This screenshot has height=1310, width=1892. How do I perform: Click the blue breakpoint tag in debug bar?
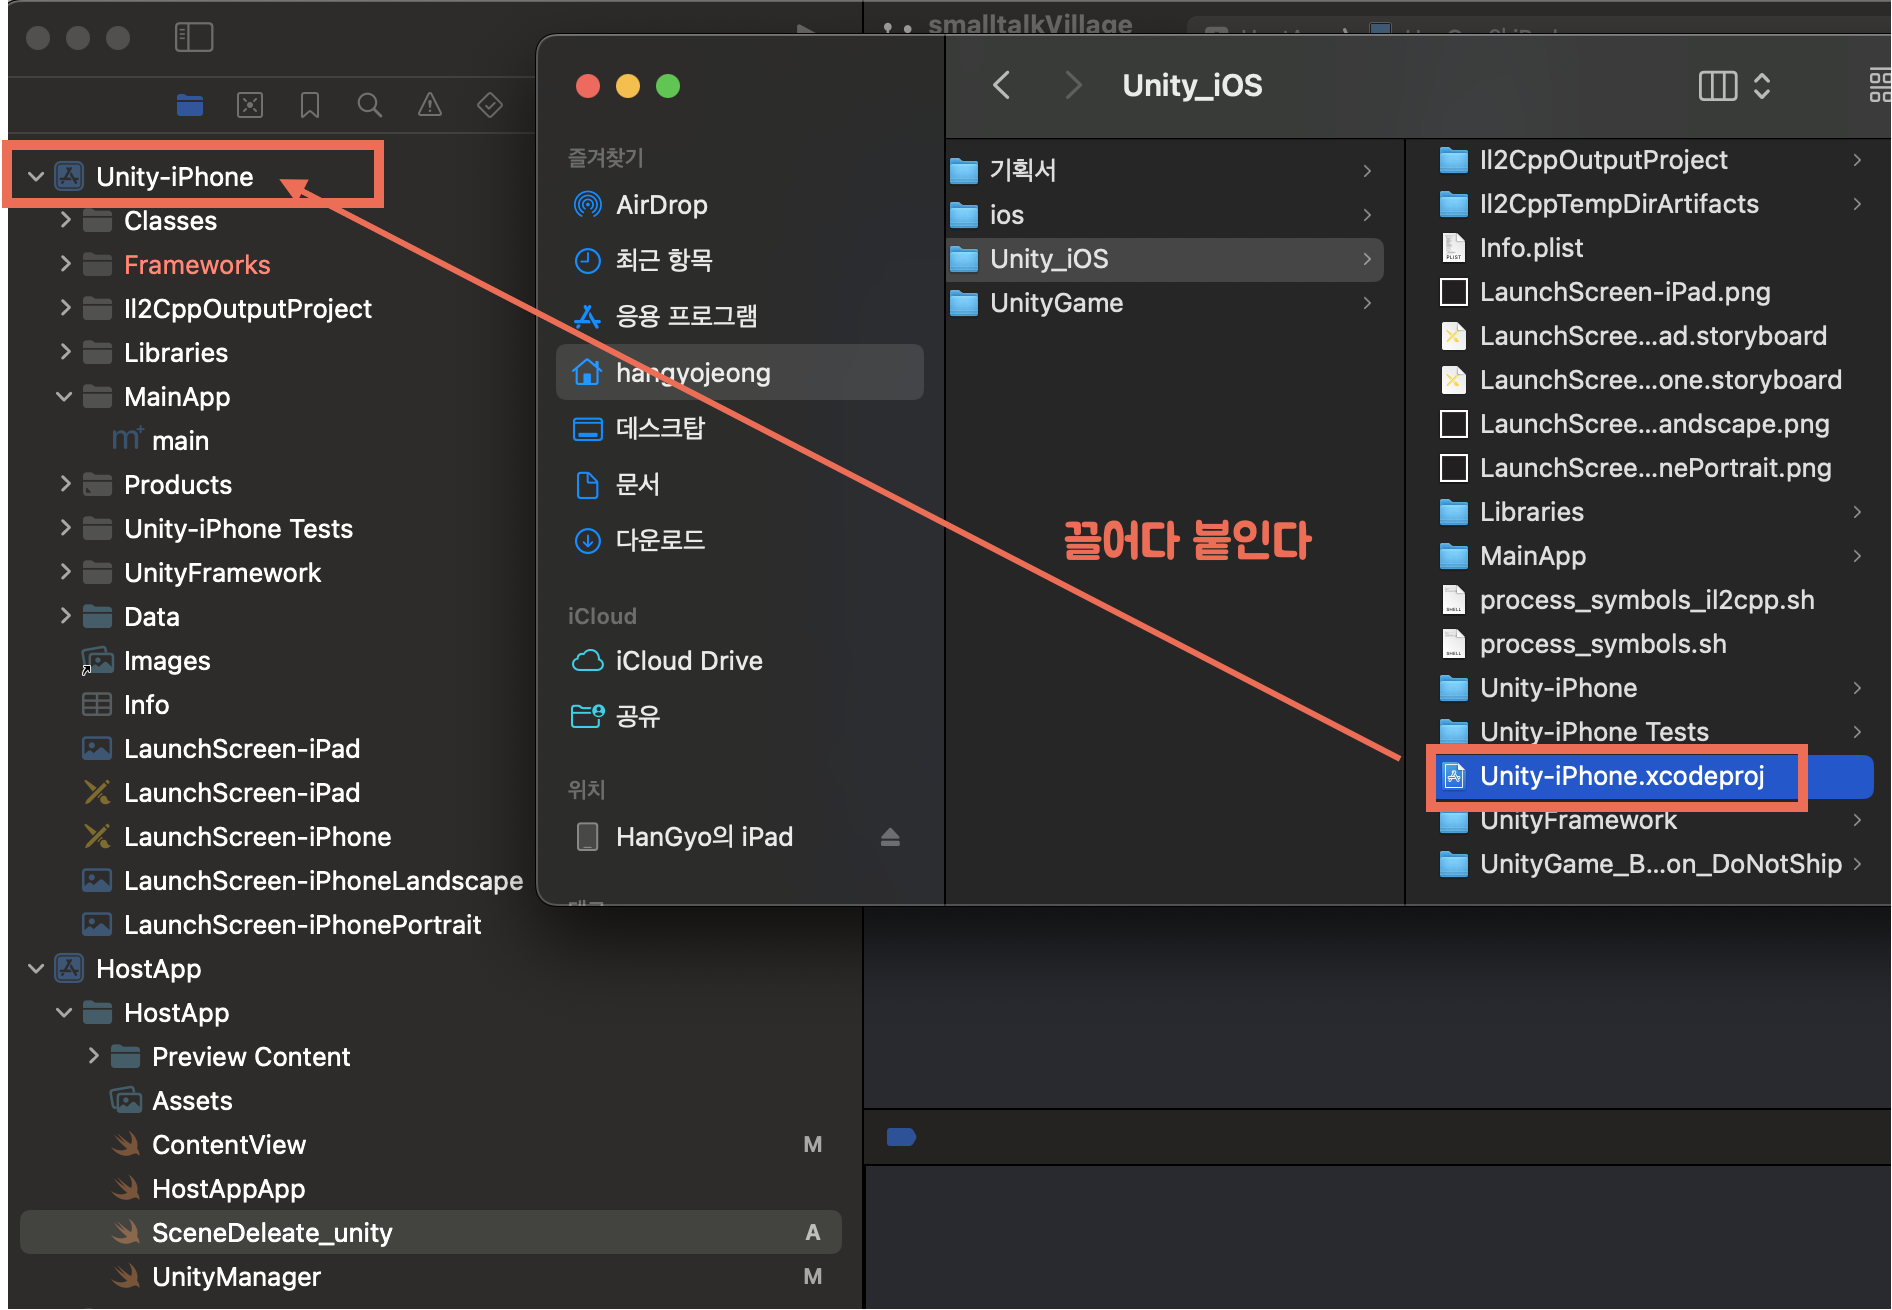(901, 1137)
